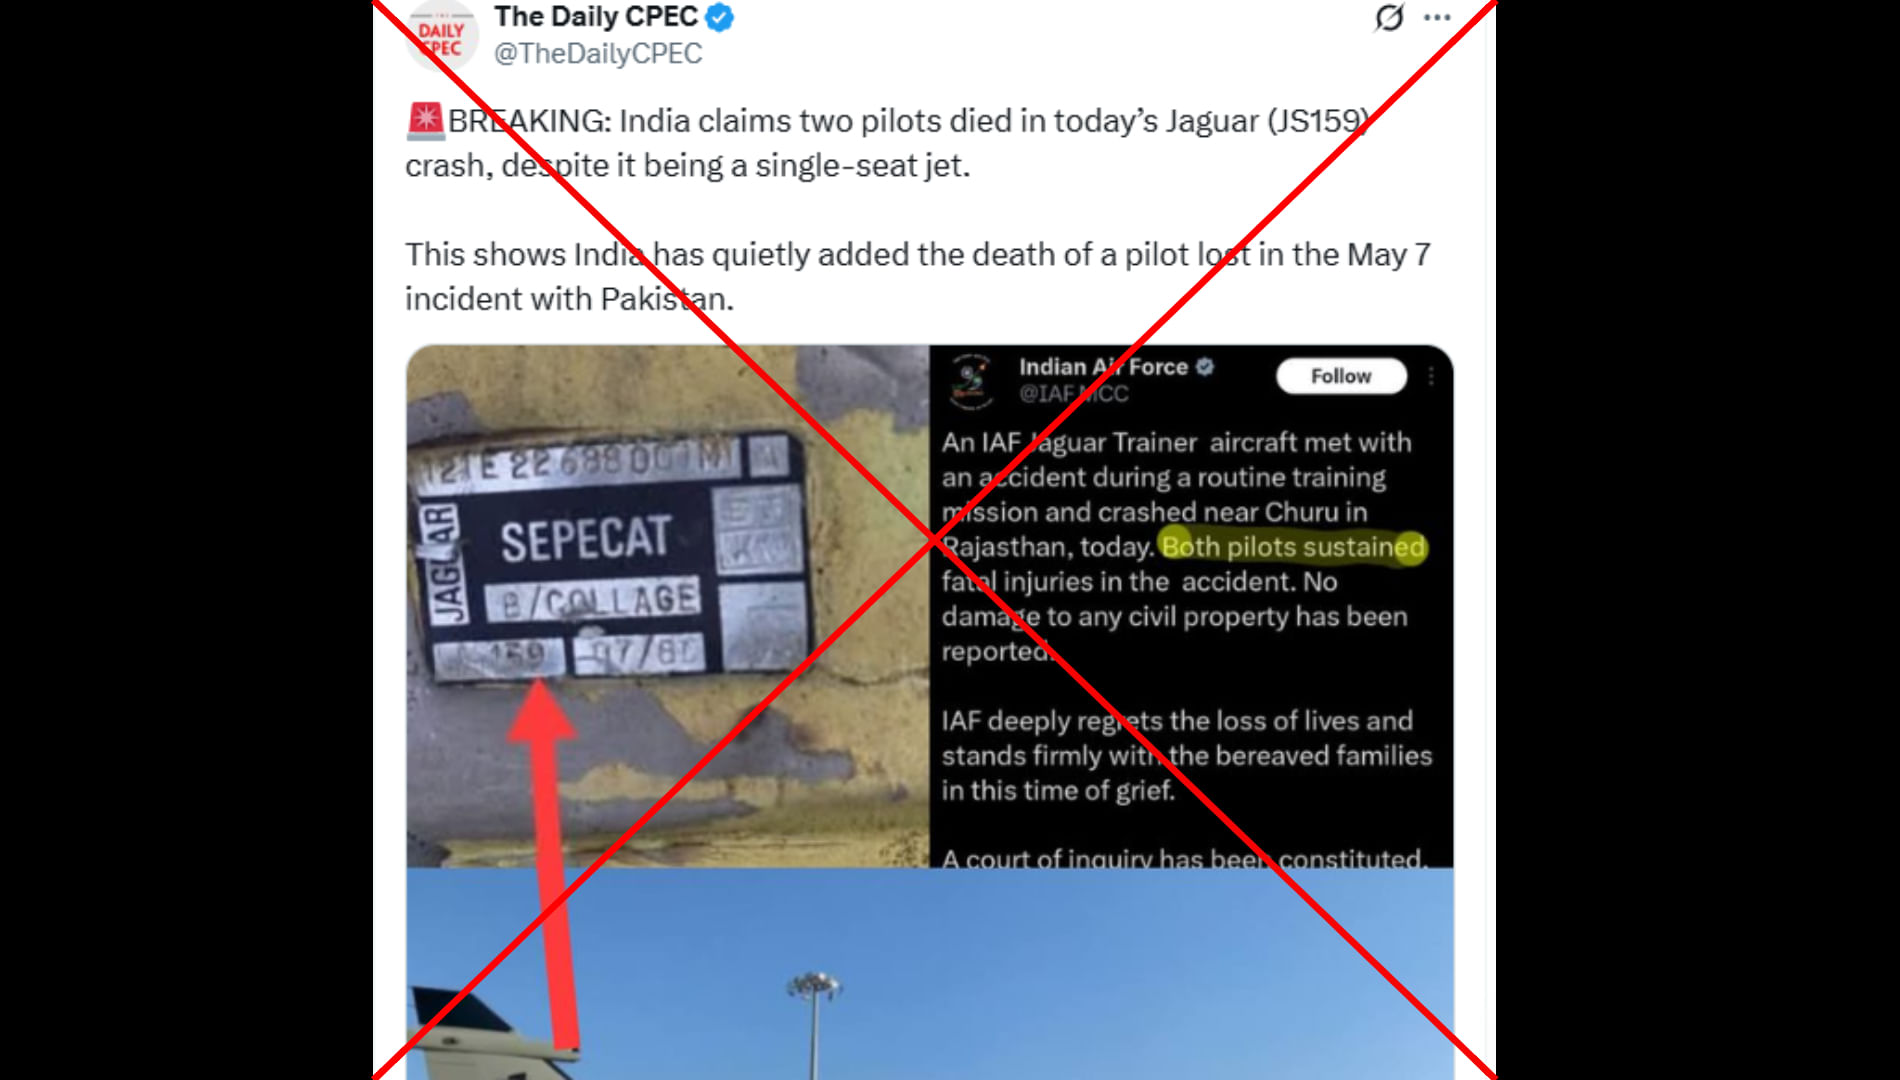Screen dimensions: 1900x1080
Task: Click the Indian Air Force account name
Action: (x=1103, y=367)
